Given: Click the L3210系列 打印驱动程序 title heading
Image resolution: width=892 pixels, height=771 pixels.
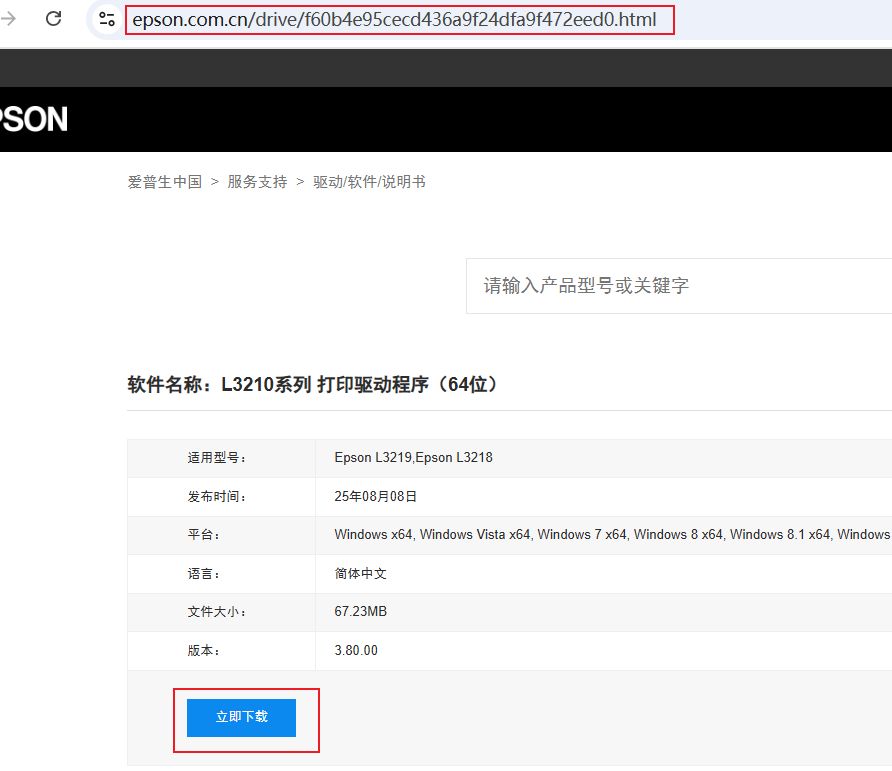Looking at the screenshot, I should [313, 384].
